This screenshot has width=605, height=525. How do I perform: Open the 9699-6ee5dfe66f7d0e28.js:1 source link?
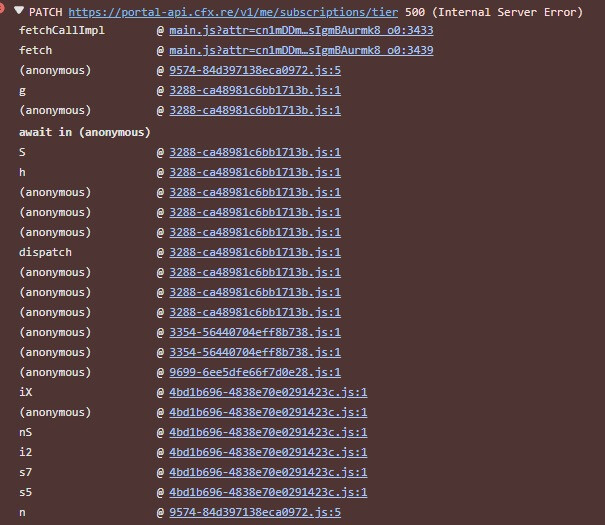pyautogui.click(x=255, y=372)
